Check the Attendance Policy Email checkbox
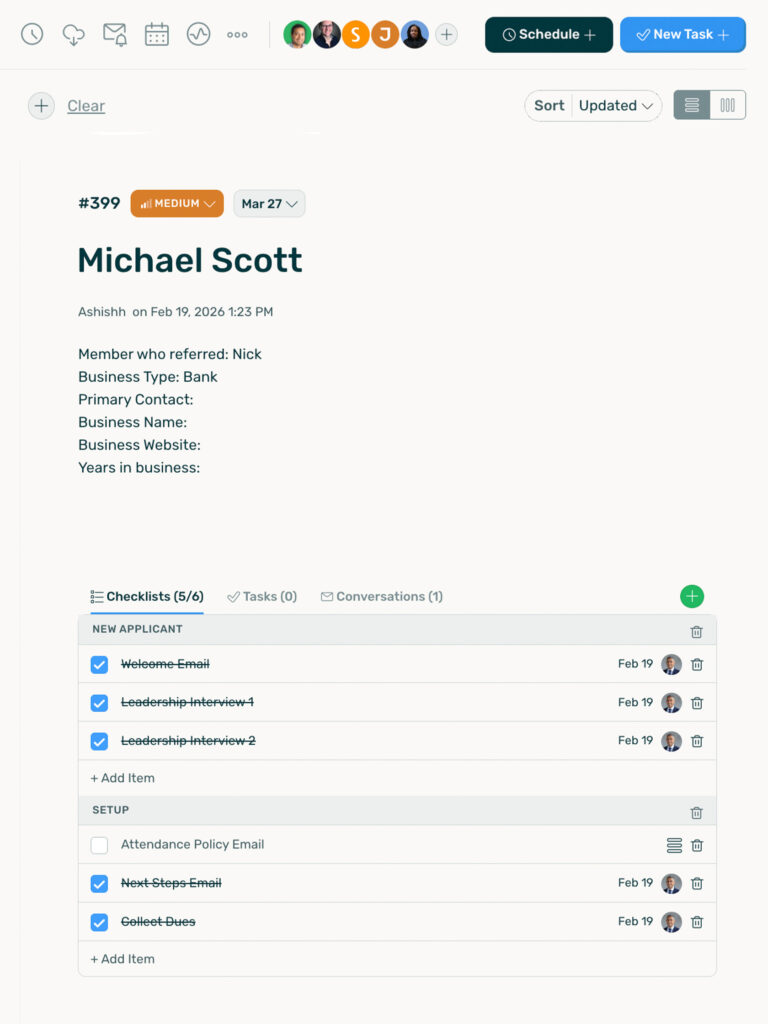Screen dimensions: 768x1024 pos(99,845)
